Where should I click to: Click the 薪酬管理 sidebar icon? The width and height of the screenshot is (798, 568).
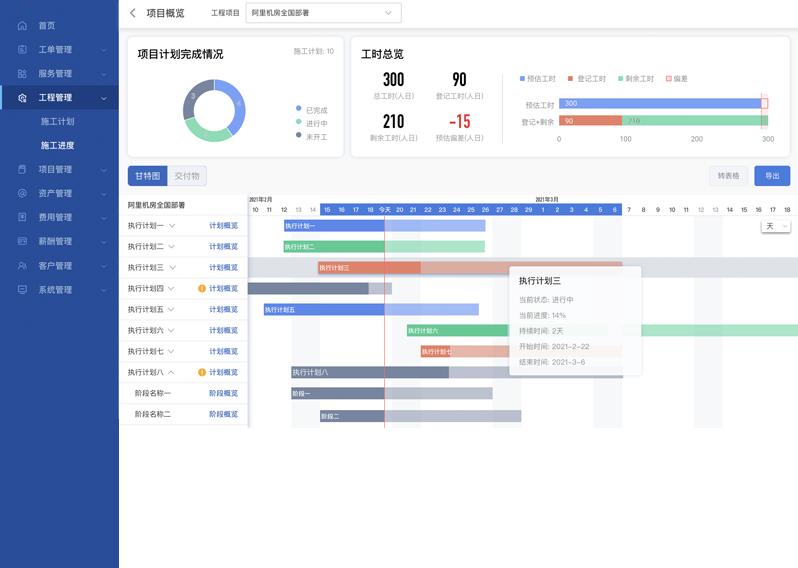click(22, 241)
